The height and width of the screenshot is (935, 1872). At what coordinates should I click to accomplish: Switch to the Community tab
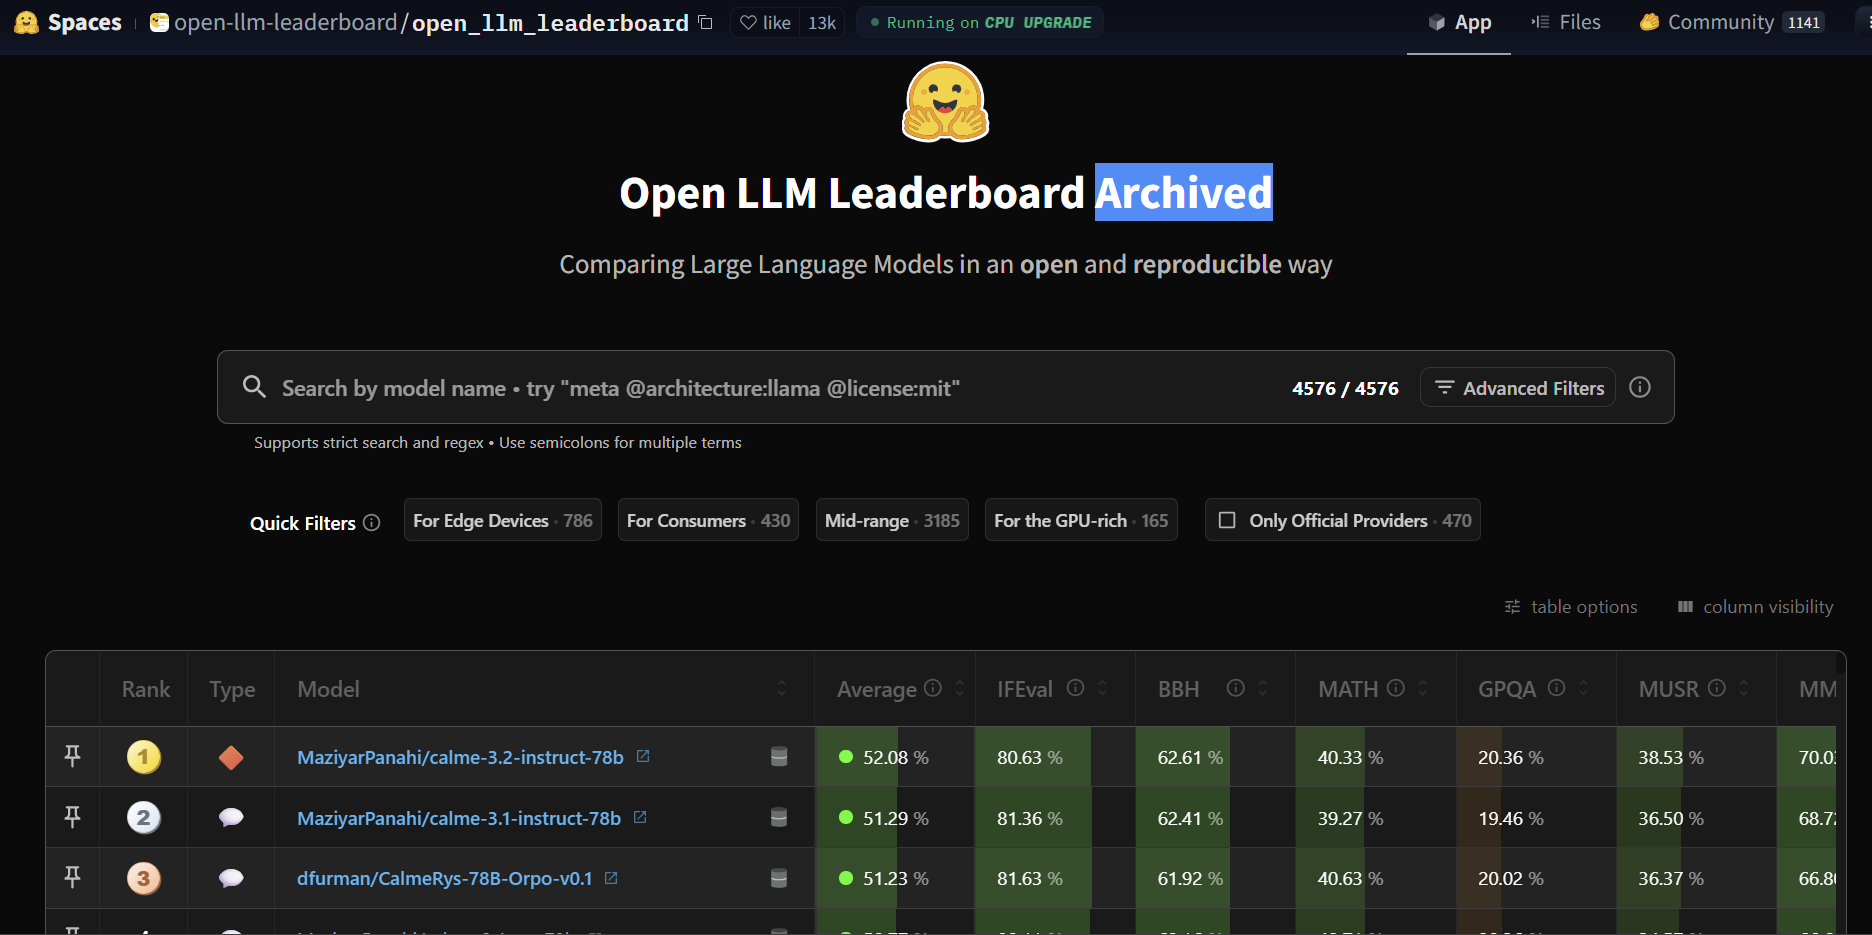1731,22
